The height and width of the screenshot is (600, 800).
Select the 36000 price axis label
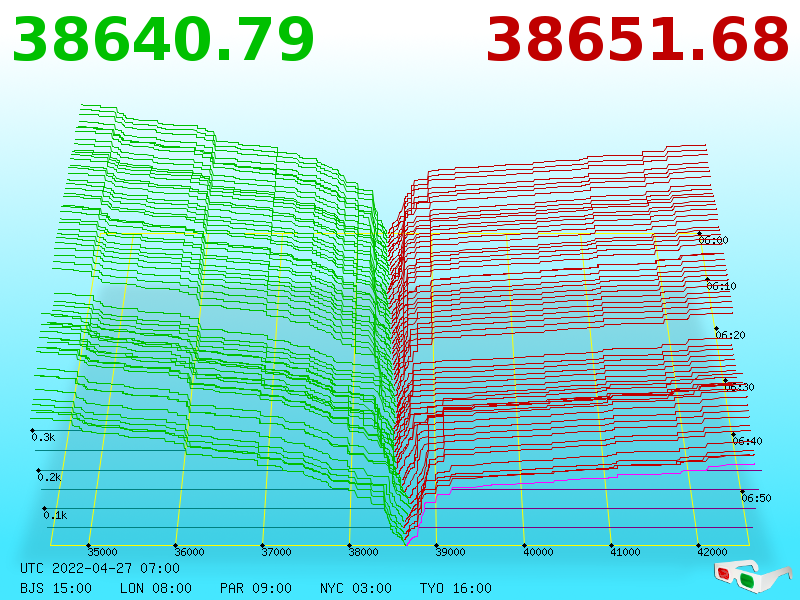pyautogui.click(x=189, y=552)
